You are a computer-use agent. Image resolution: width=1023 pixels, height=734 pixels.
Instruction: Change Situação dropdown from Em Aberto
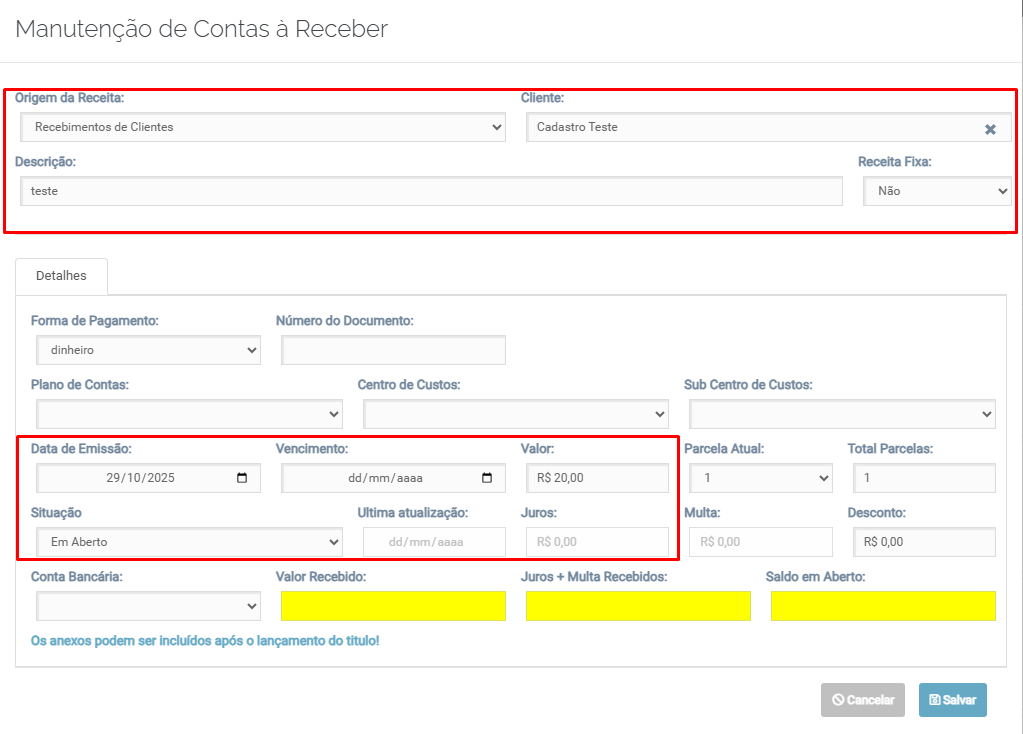coord(189,542)
